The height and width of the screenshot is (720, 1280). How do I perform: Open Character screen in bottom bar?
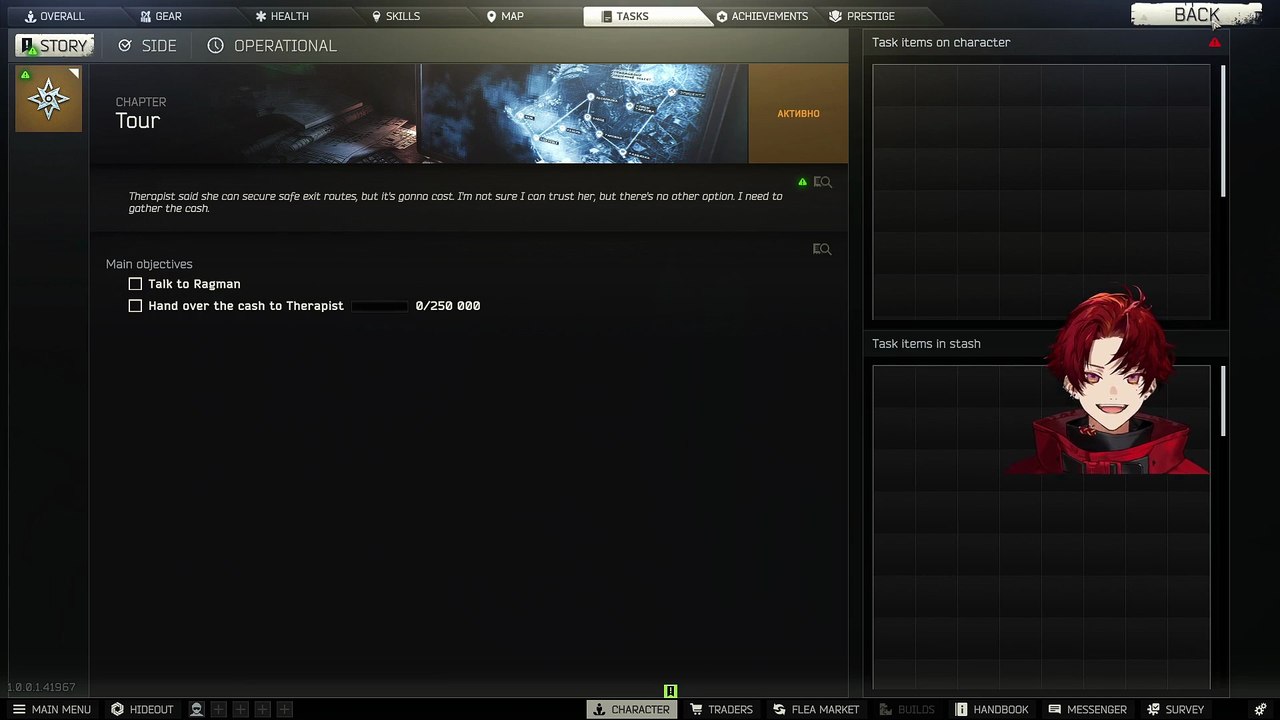pos(631,709)
